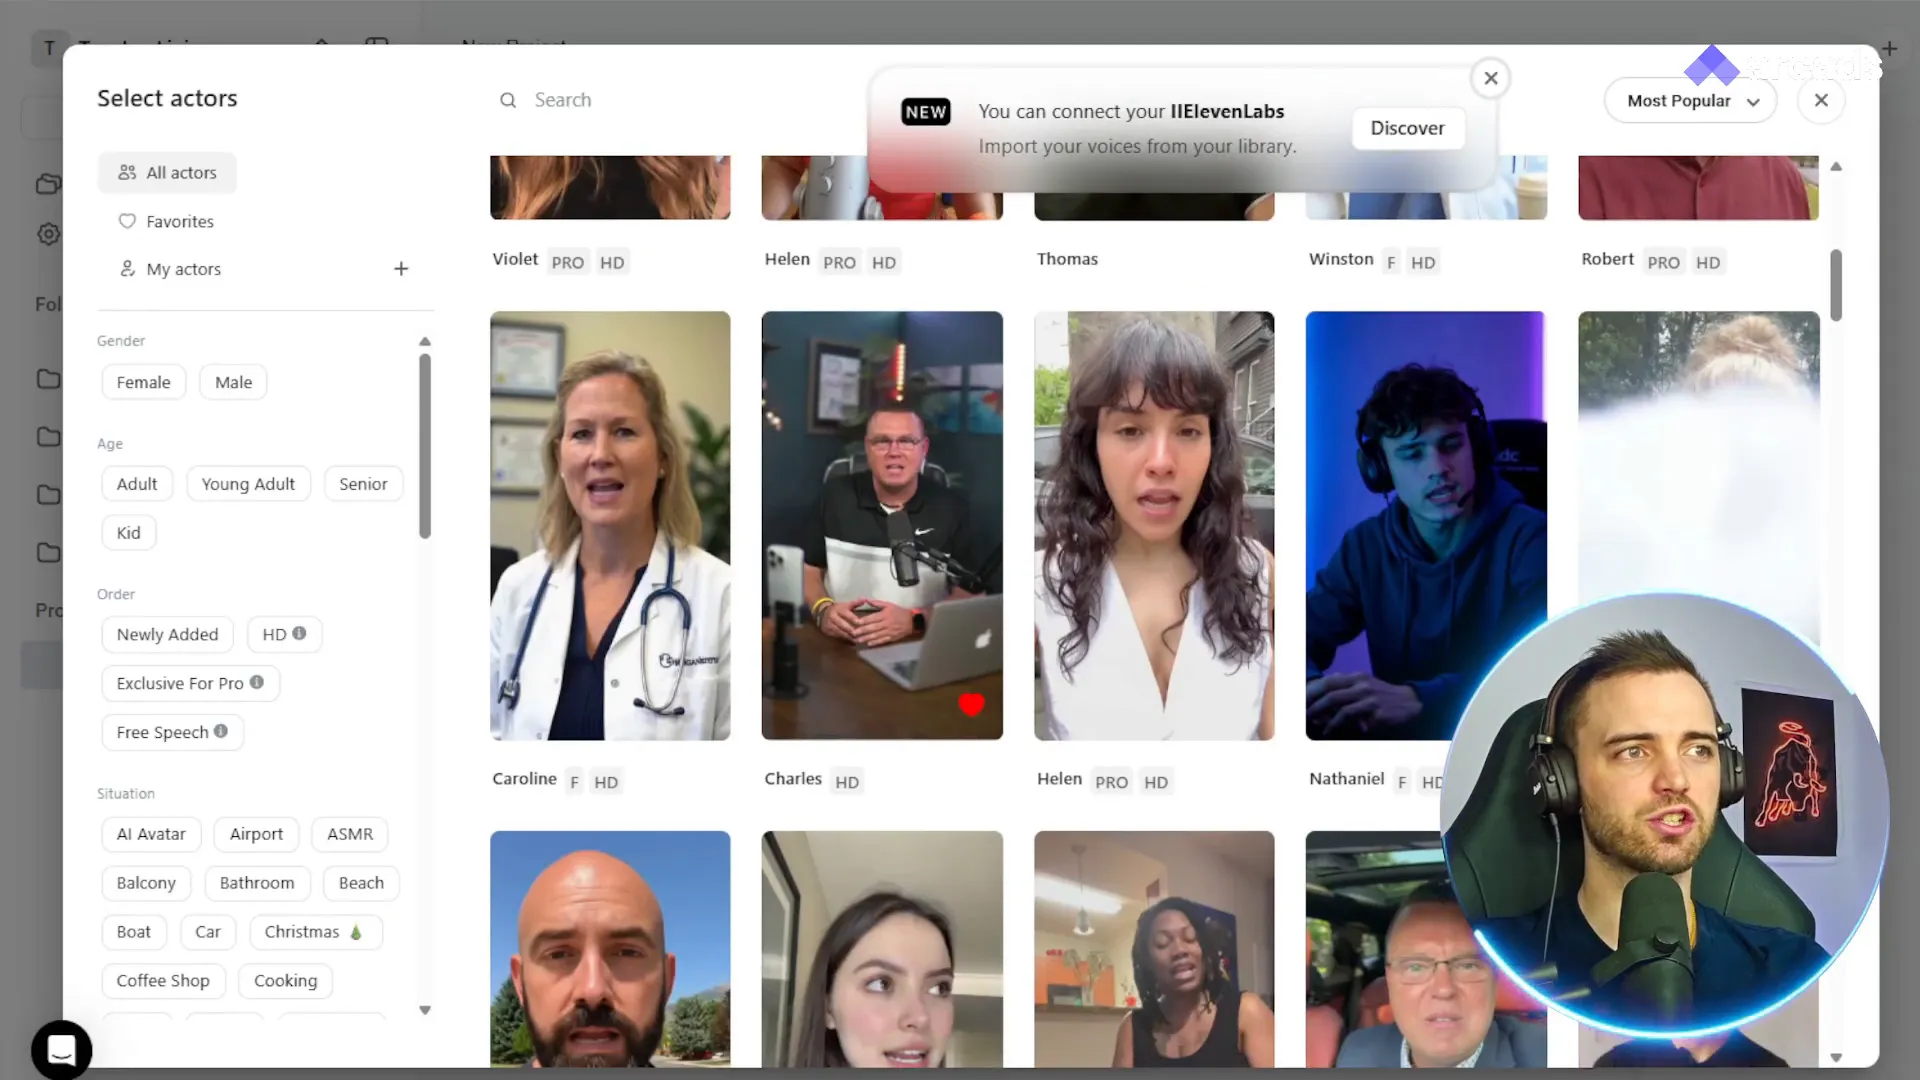The width and height of the screenshot is (1920, 1080).
Task: Select Helen curly-haired actor thumbnail
Action: pos(1154,526)
